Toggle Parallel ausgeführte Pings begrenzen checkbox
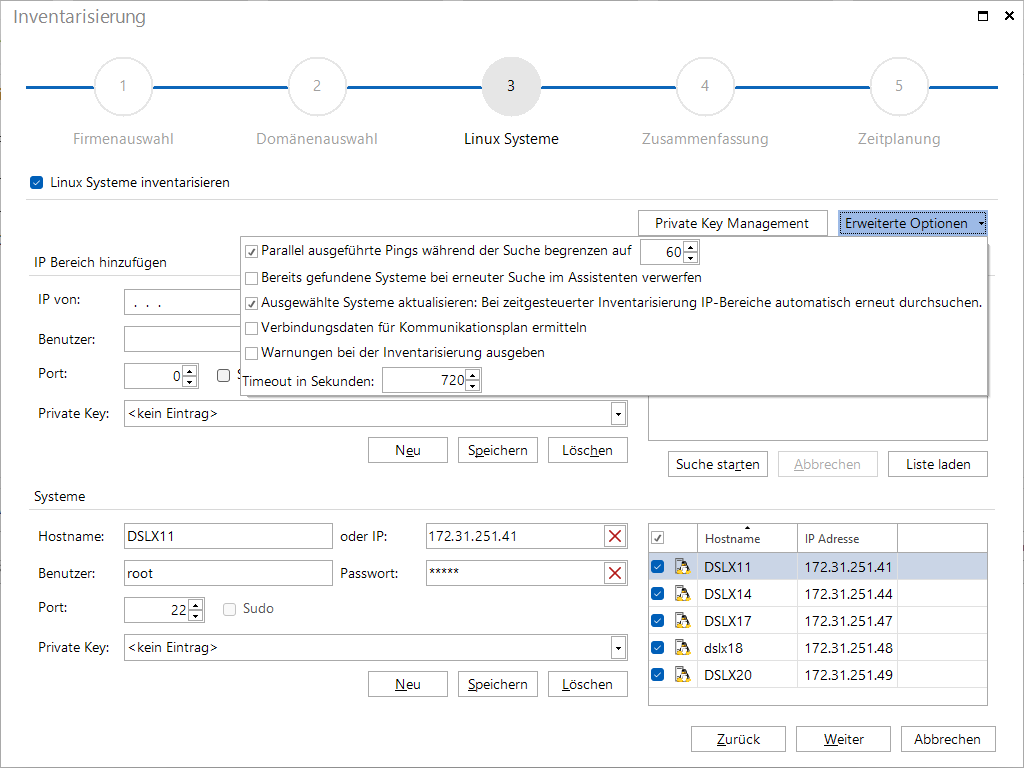 251,251
